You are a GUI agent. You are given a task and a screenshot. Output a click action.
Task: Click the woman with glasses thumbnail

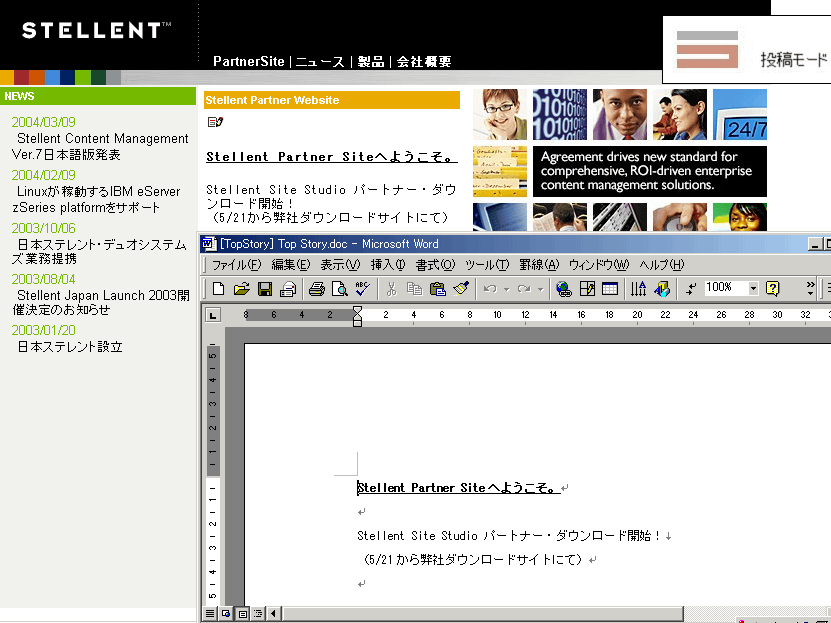(500, 114)
